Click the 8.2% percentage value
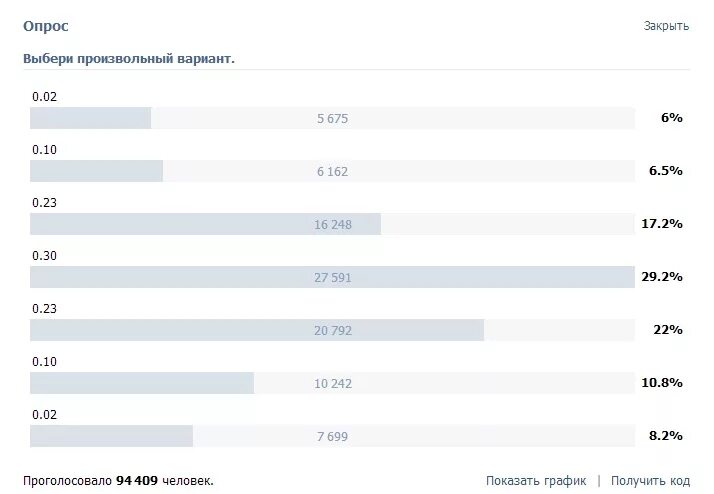 click(x=666, y=436)
